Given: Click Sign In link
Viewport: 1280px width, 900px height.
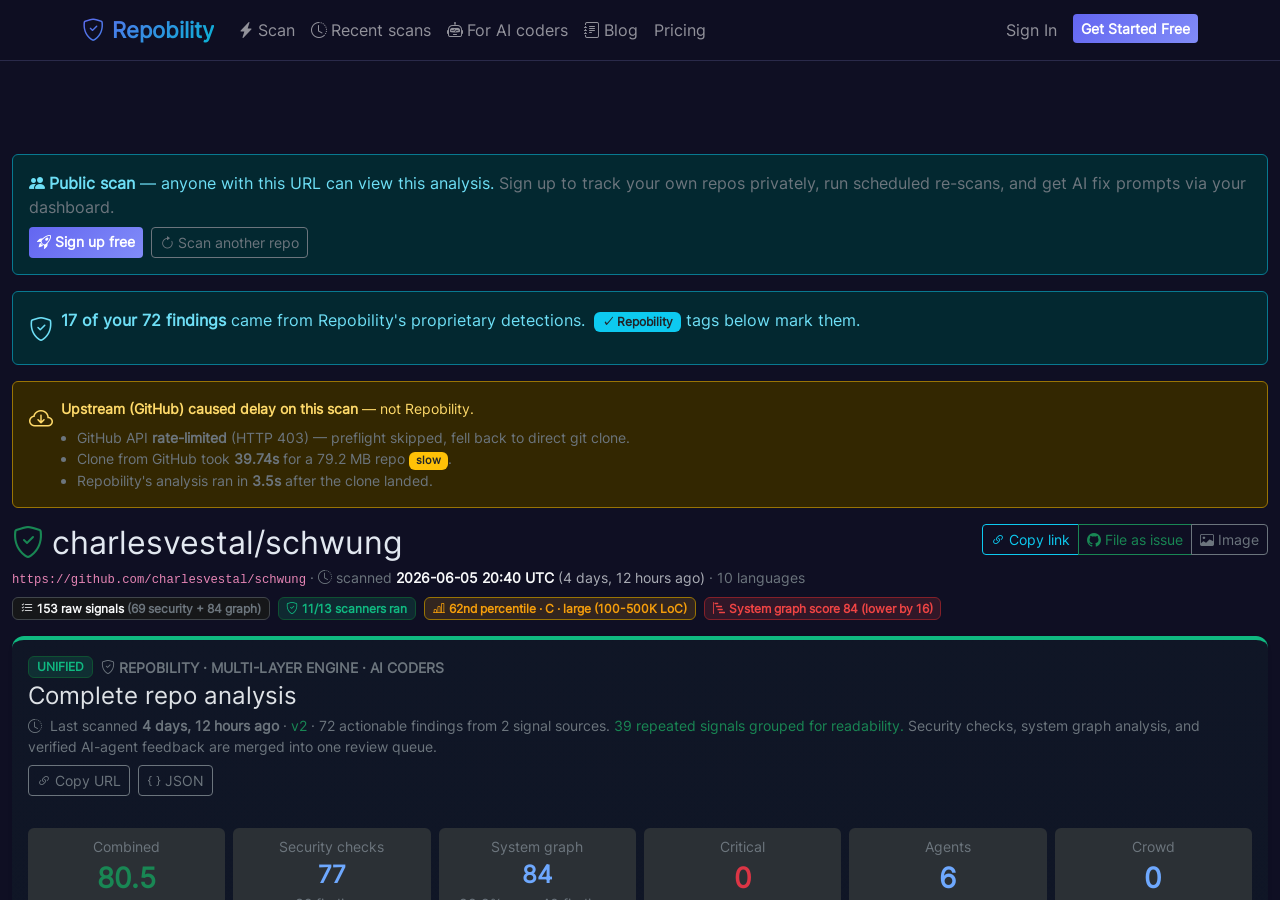Looking at the screenshot, I should [1031, 30].
